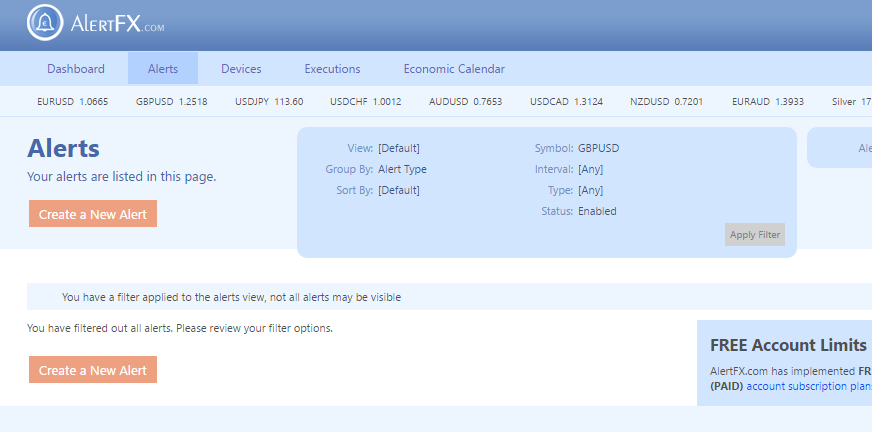The width and height of the screenshot is (872, 432).
Task: Change the Group By Alert Type option
Action: tap(402, 169)
